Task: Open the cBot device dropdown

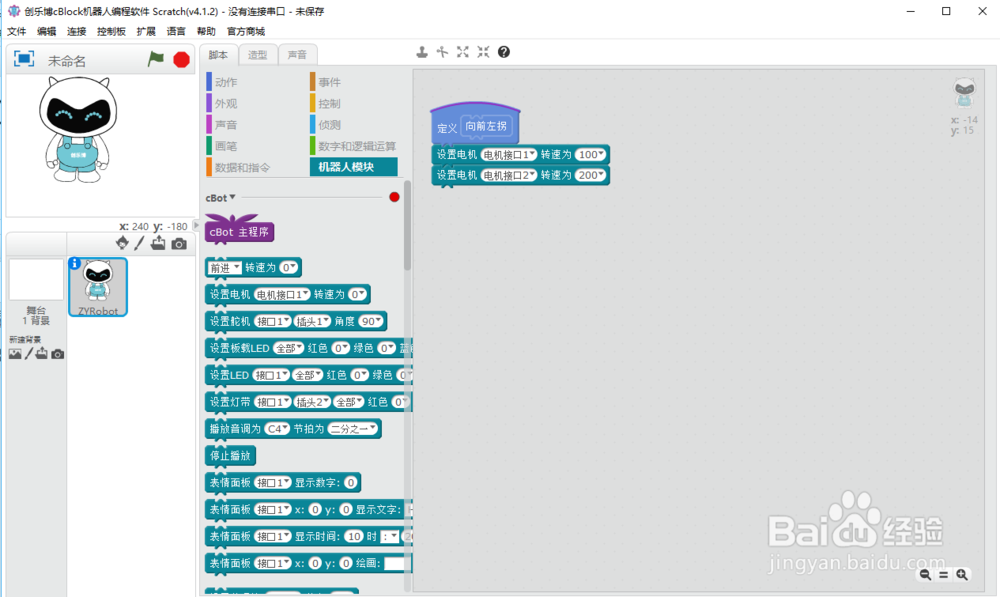Action: [218, 197]
